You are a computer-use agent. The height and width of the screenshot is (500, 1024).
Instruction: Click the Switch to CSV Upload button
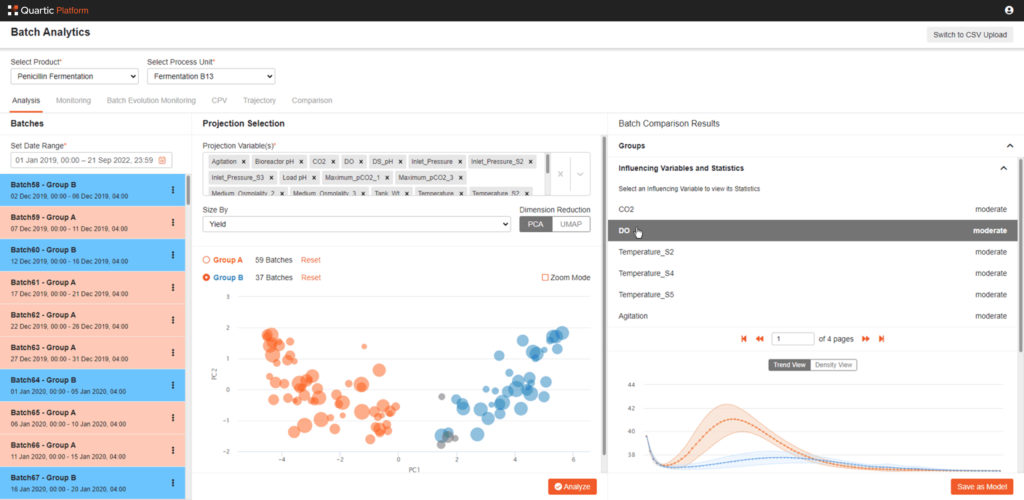[x=970, y=35]
